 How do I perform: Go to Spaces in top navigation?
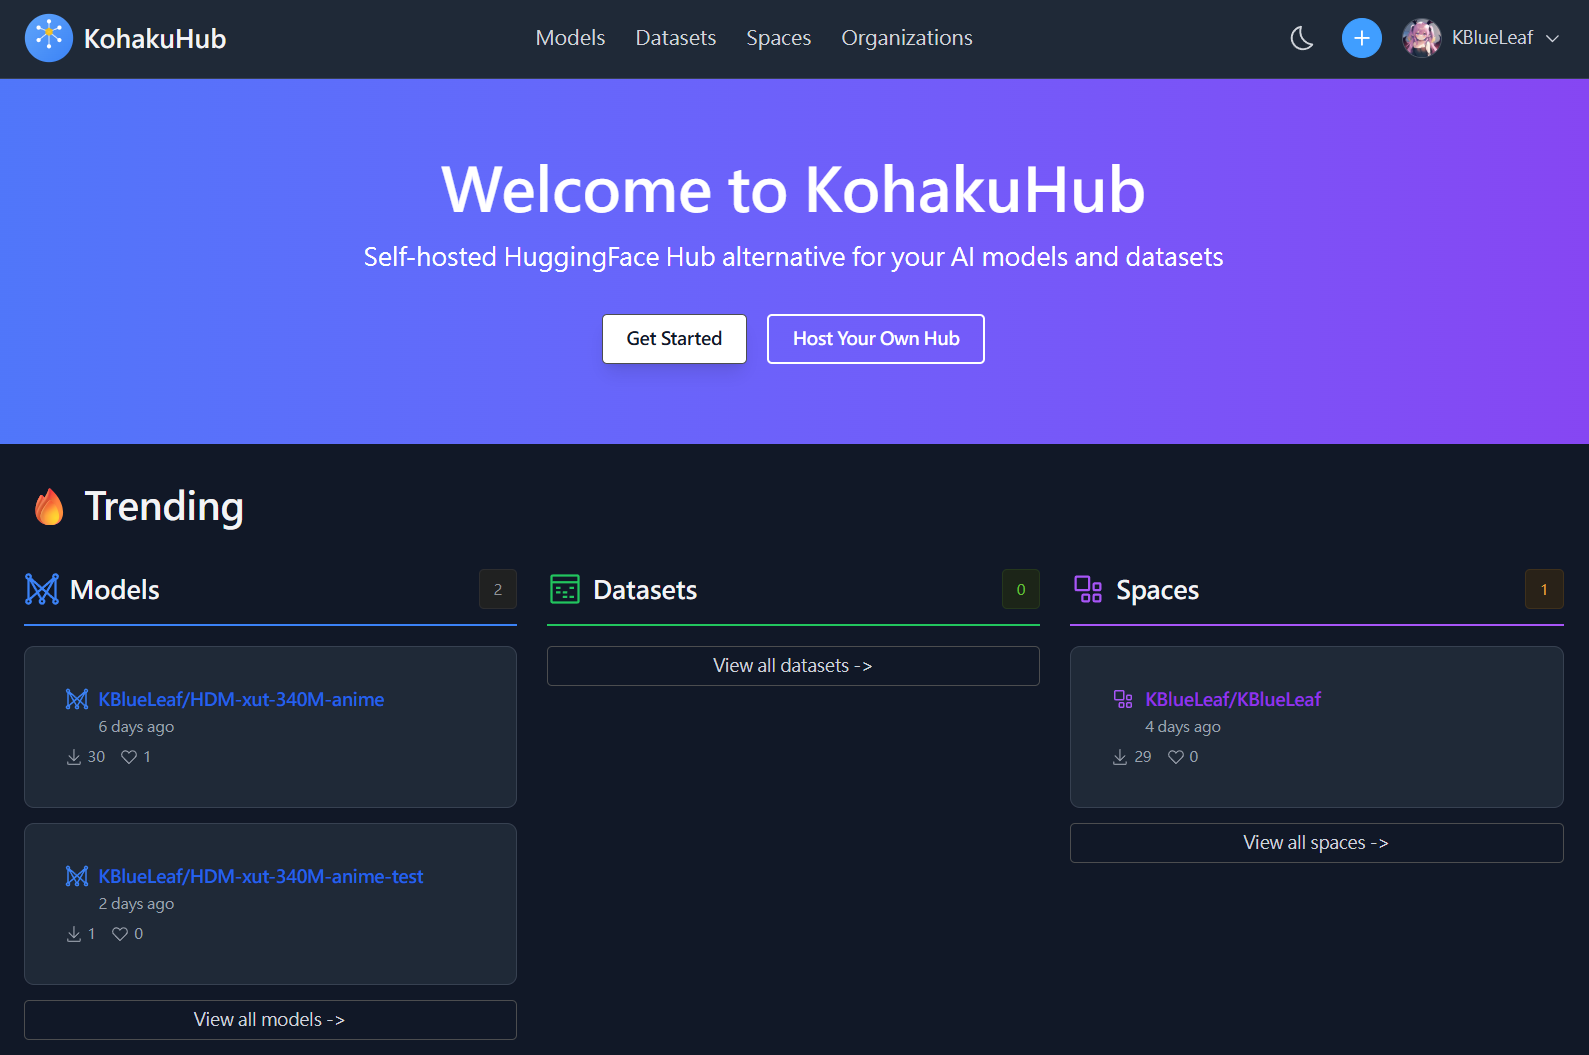point(778,38)
